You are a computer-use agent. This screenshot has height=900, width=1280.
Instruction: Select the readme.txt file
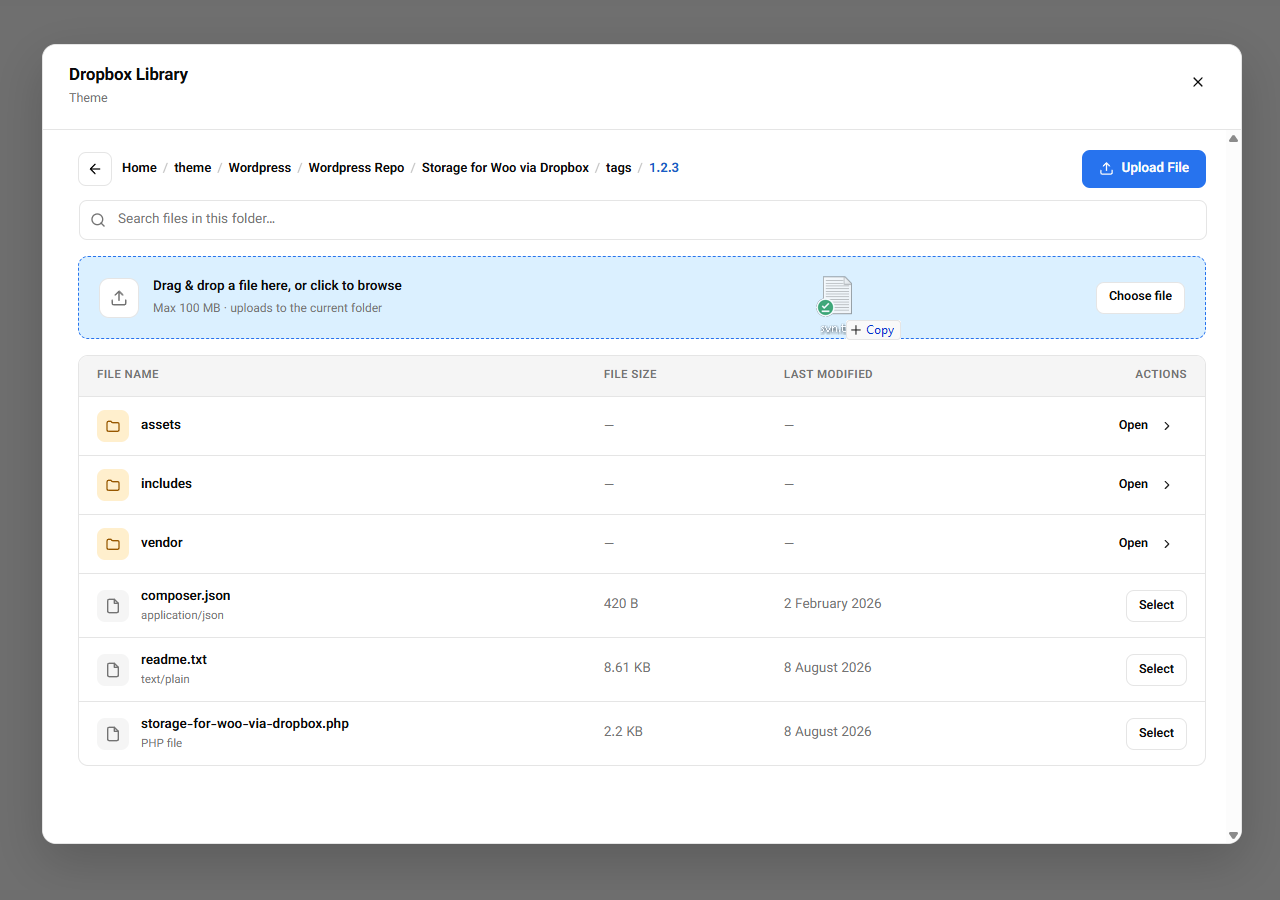pos(1156,670)
